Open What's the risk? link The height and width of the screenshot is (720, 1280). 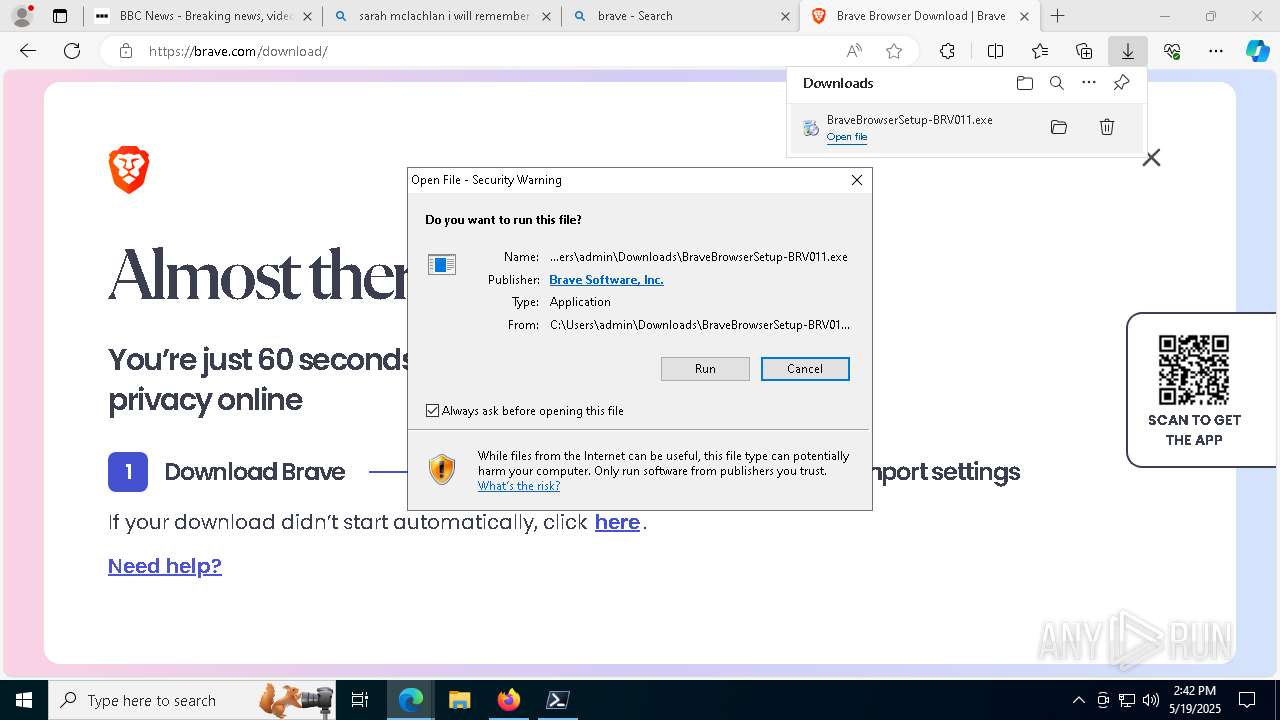coord(519,486)
